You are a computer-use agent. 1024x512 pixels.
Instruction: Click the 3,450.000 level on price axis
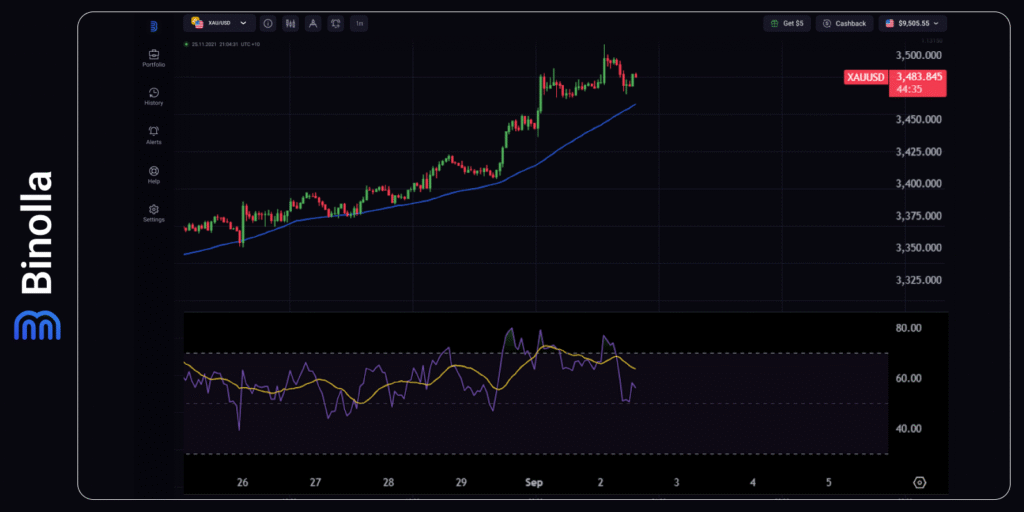[x=918, y=120]
